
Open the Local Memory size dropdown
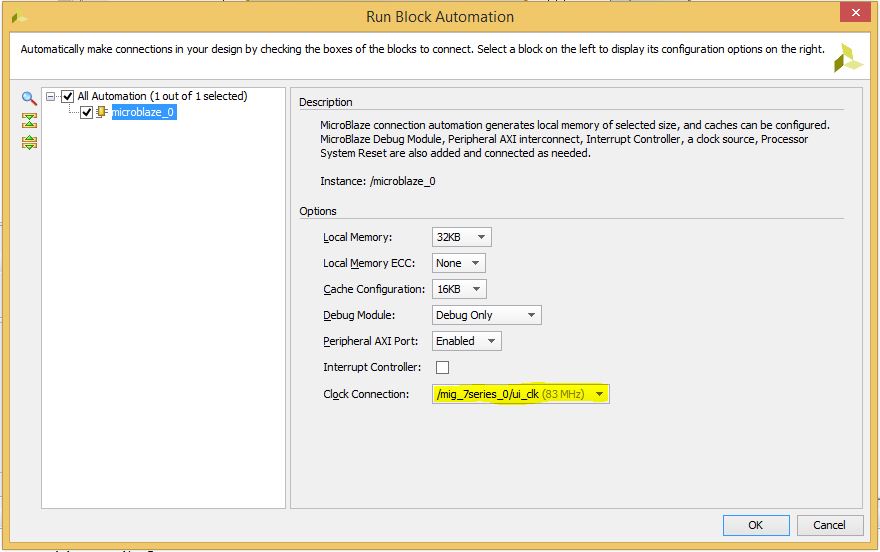tap(462, 237)
